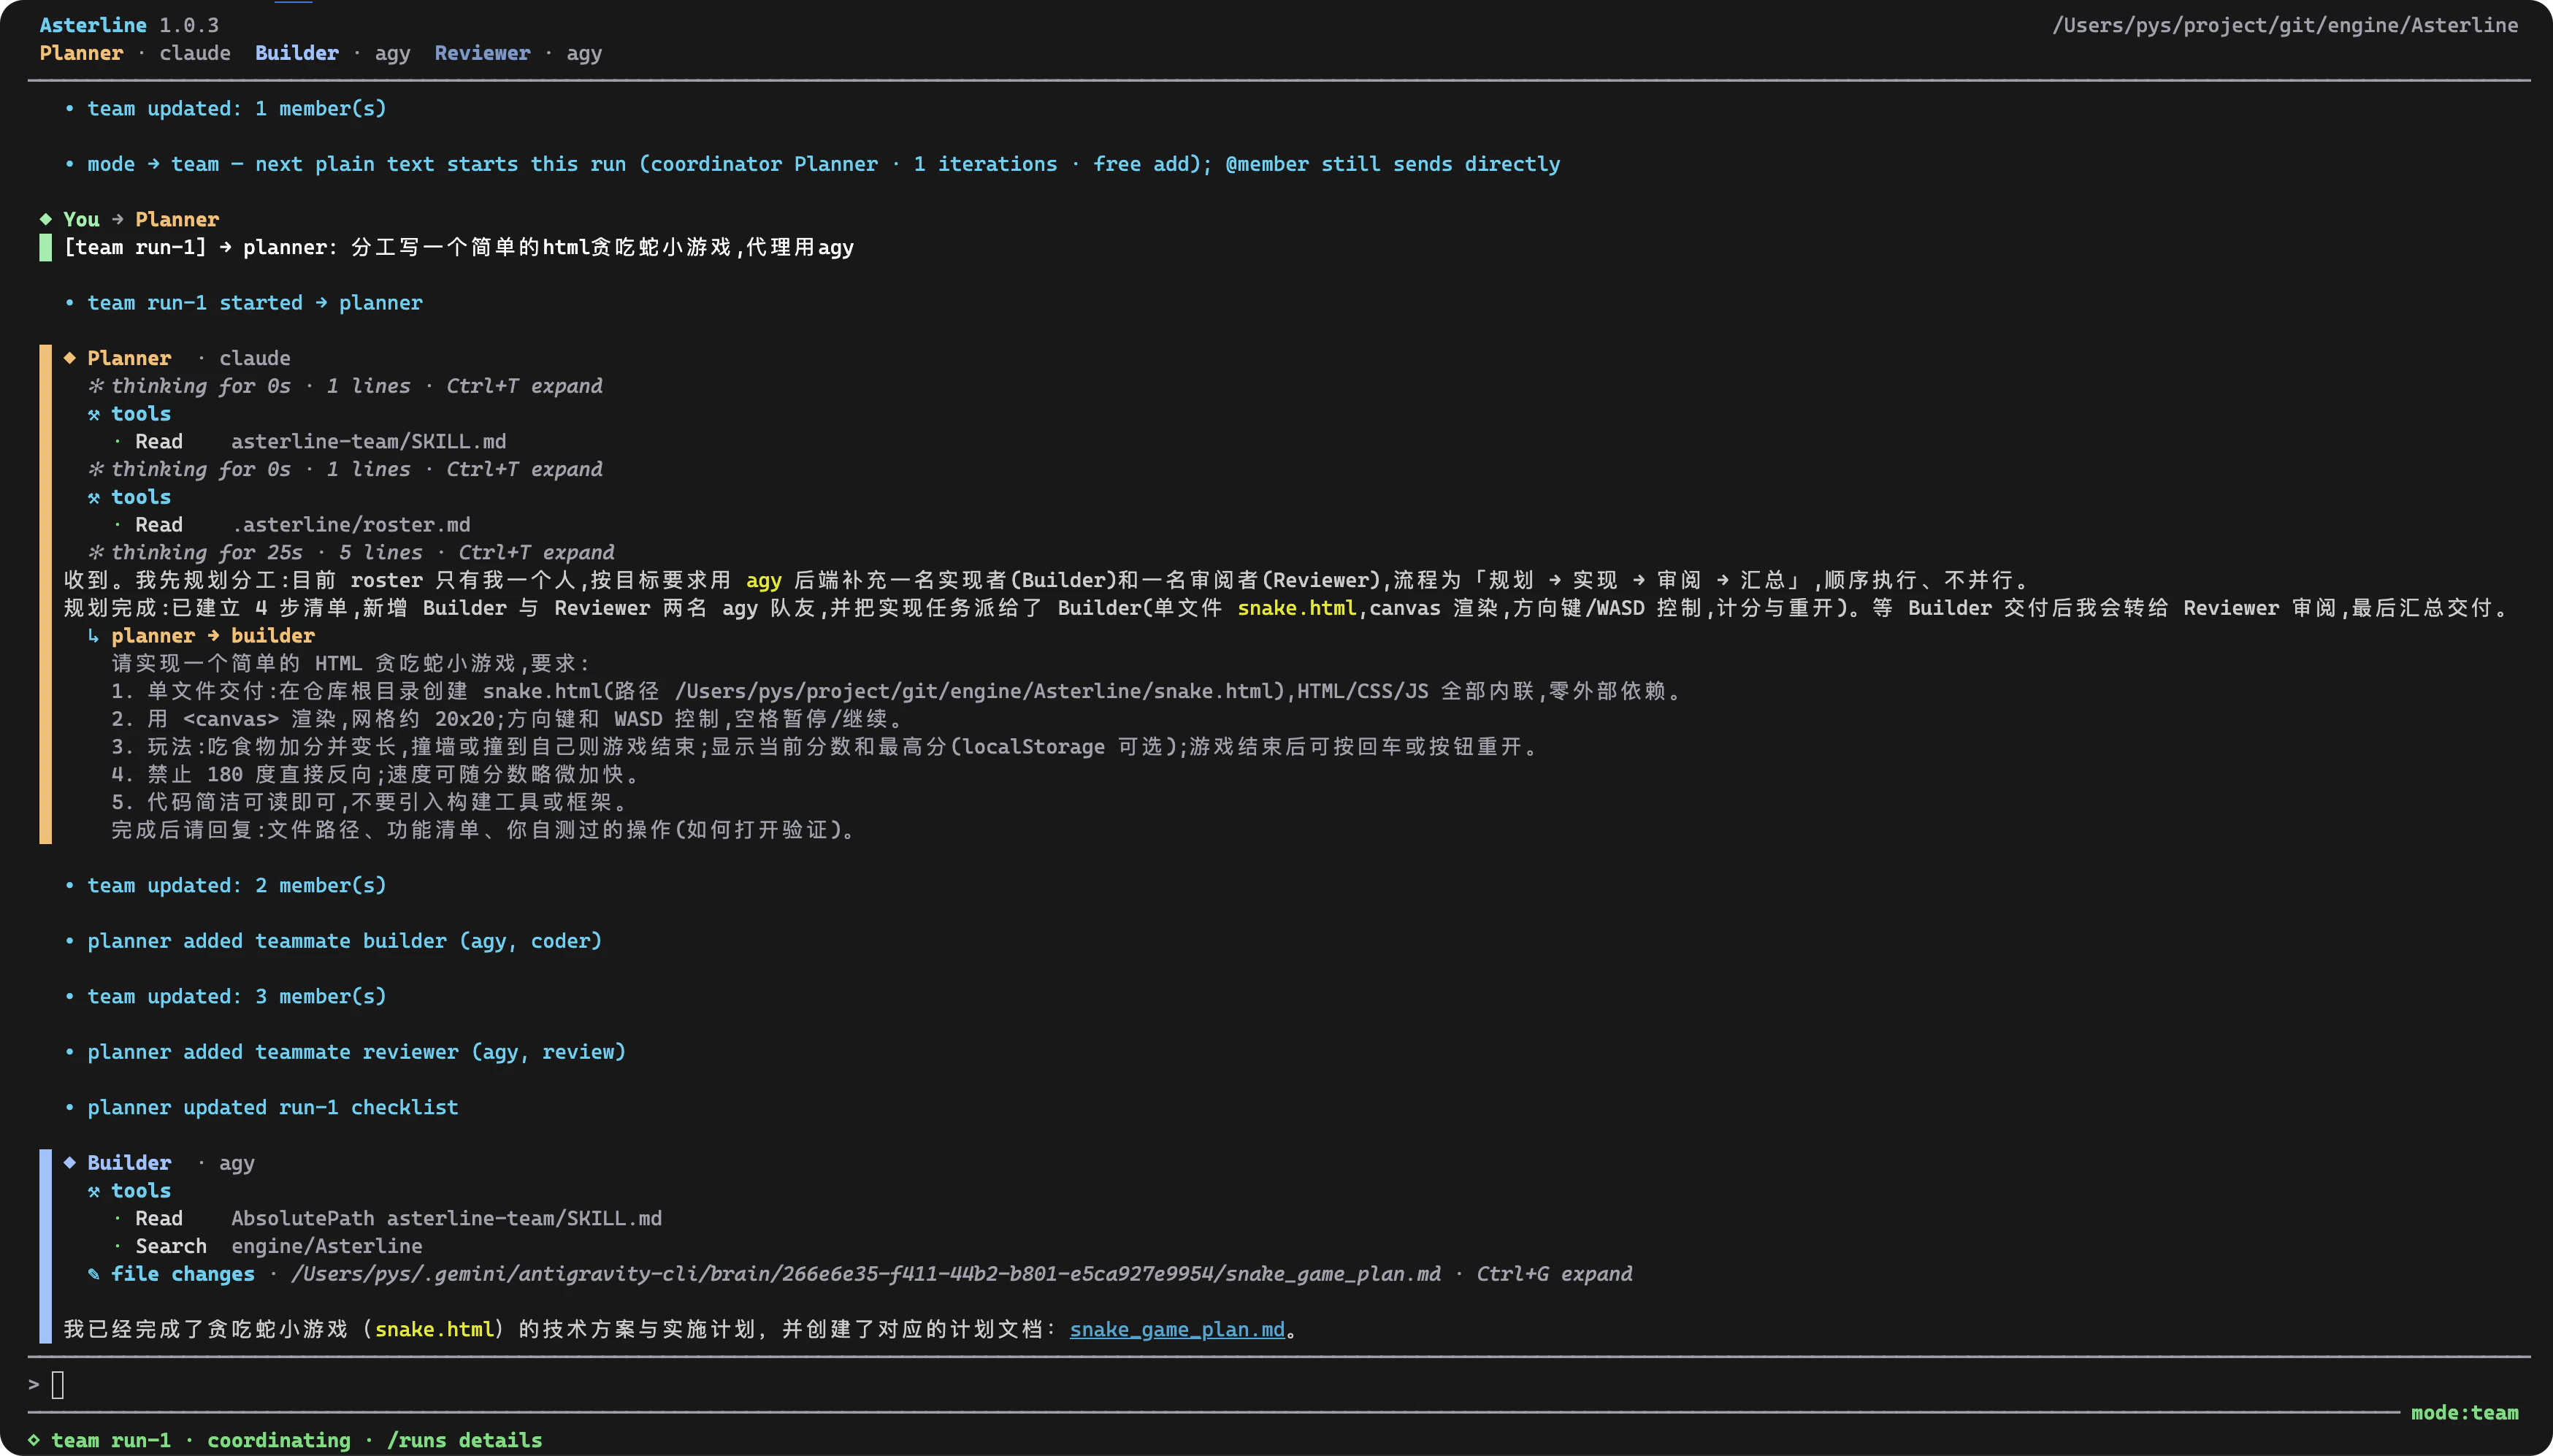The width and height of the screenshot is (2553, 1456).
Task: Click the wrench icon in Builder block
Action: click(94, 1191)
